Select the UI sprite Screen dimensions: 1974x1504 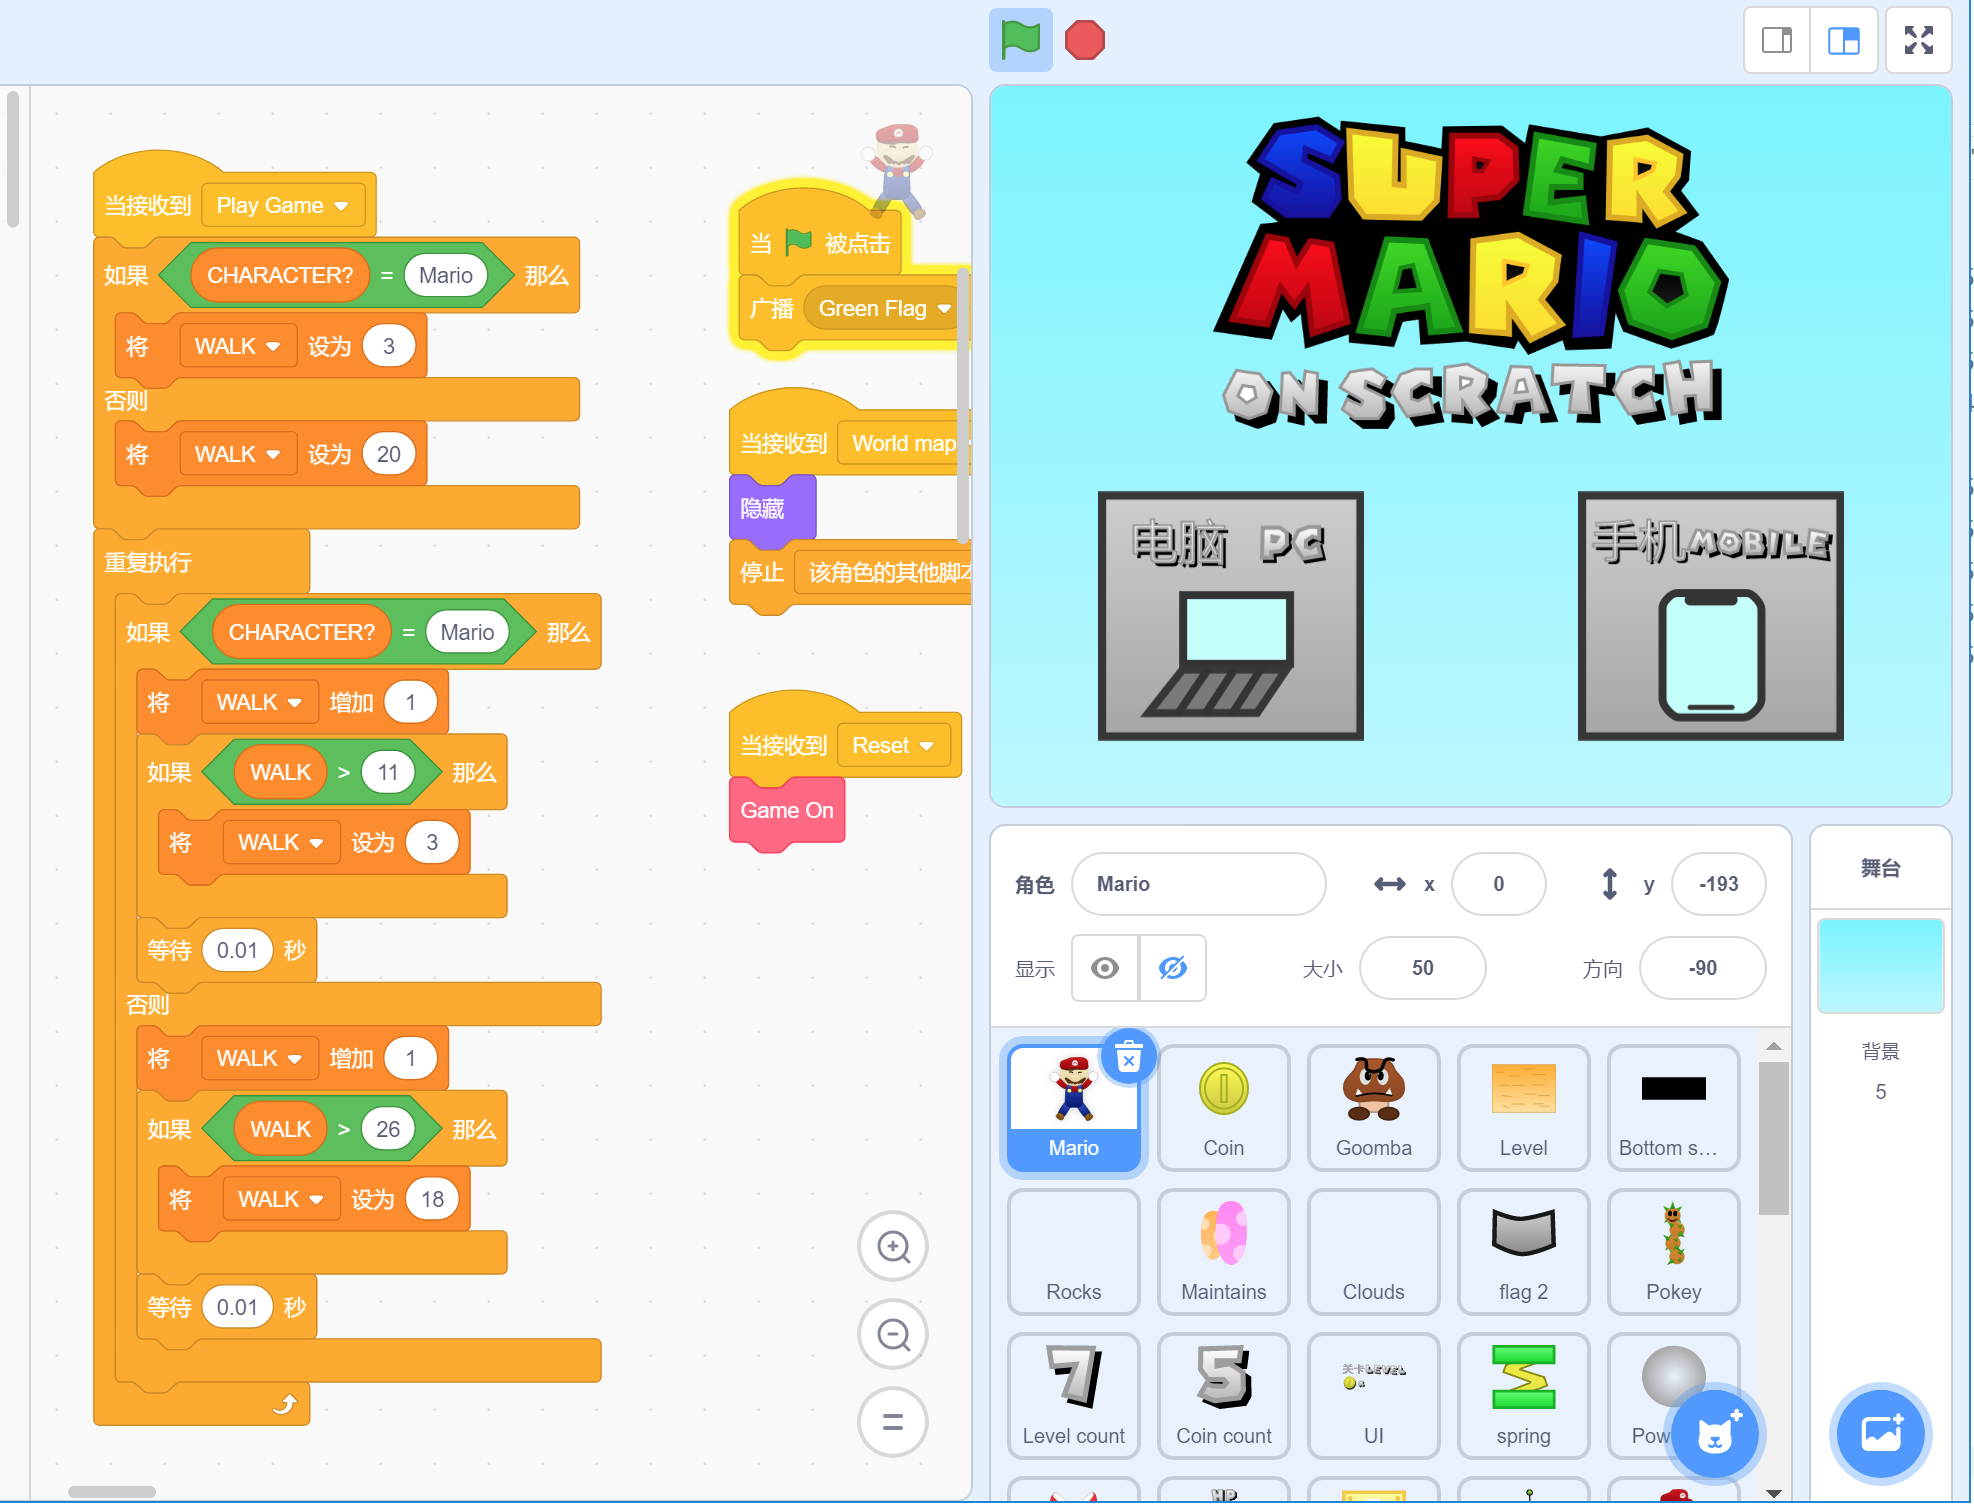(1373, 1395)
